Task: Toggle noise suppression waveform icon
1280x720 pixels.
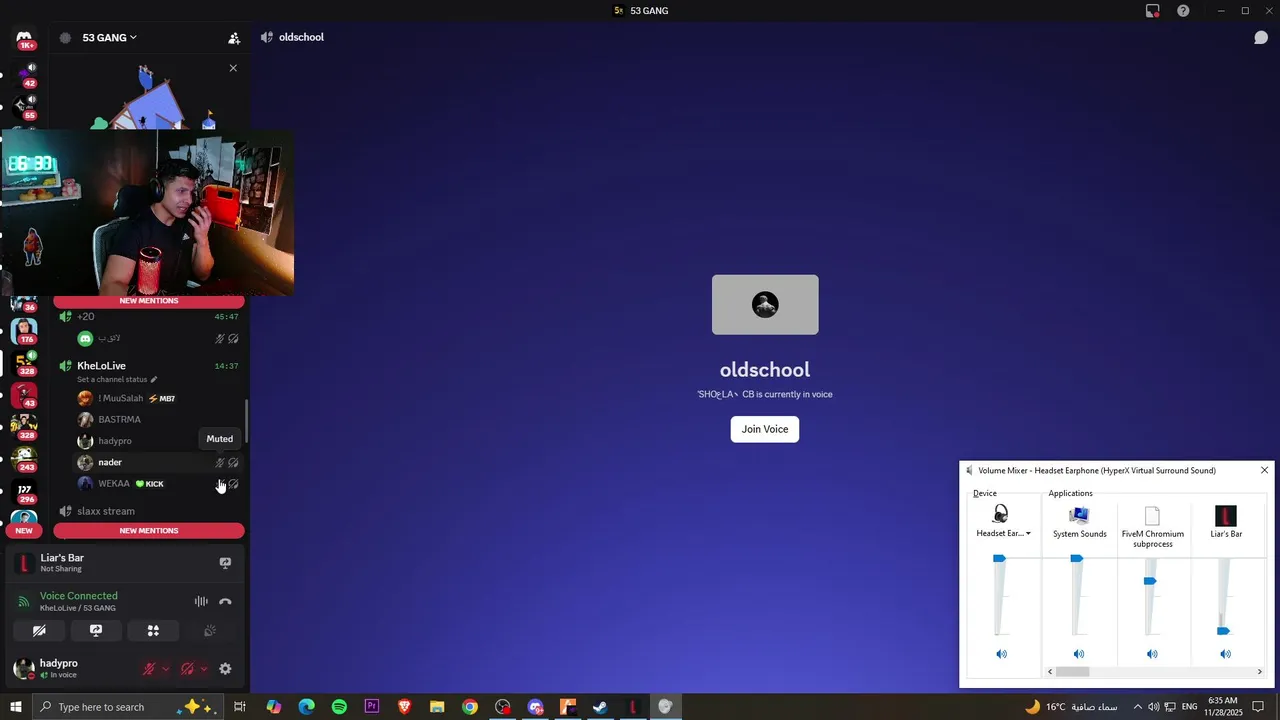Action: tap(201, 601)
